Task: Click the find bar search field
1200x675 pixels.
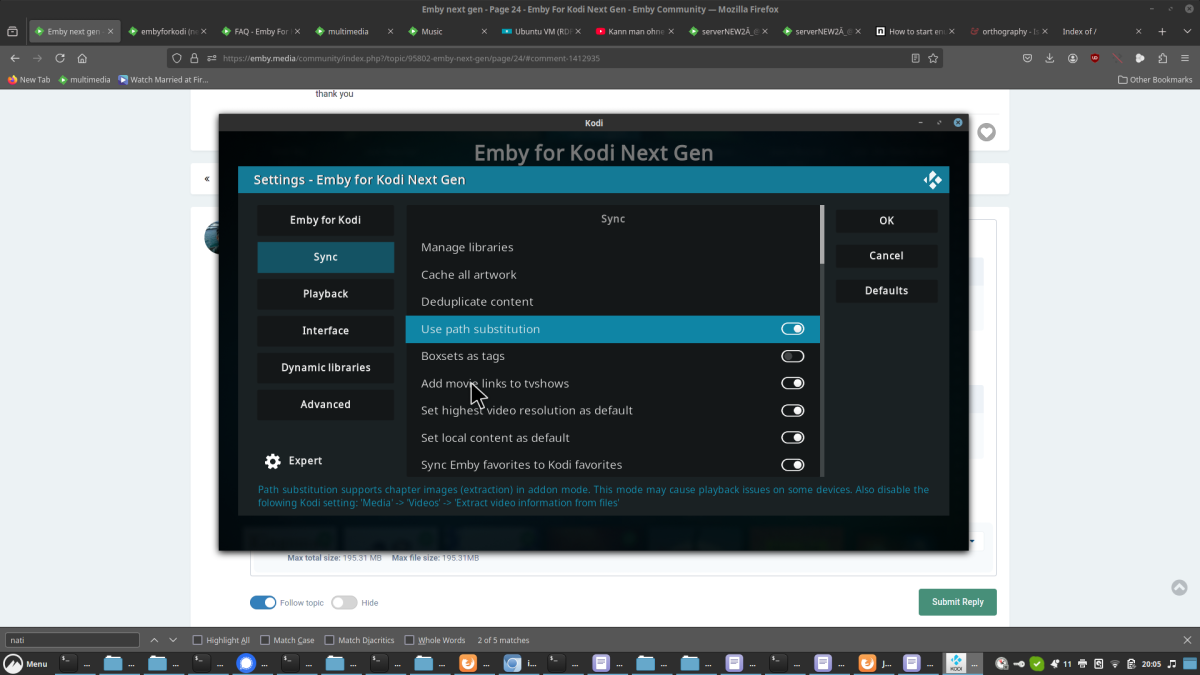Action: (x=73, y=640)
